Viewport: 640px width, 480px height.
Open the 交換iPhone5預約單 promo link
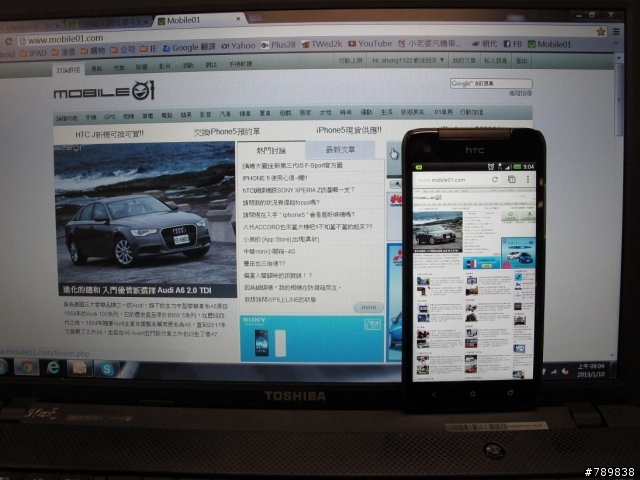pyautogui.click(x=227, y=131)
